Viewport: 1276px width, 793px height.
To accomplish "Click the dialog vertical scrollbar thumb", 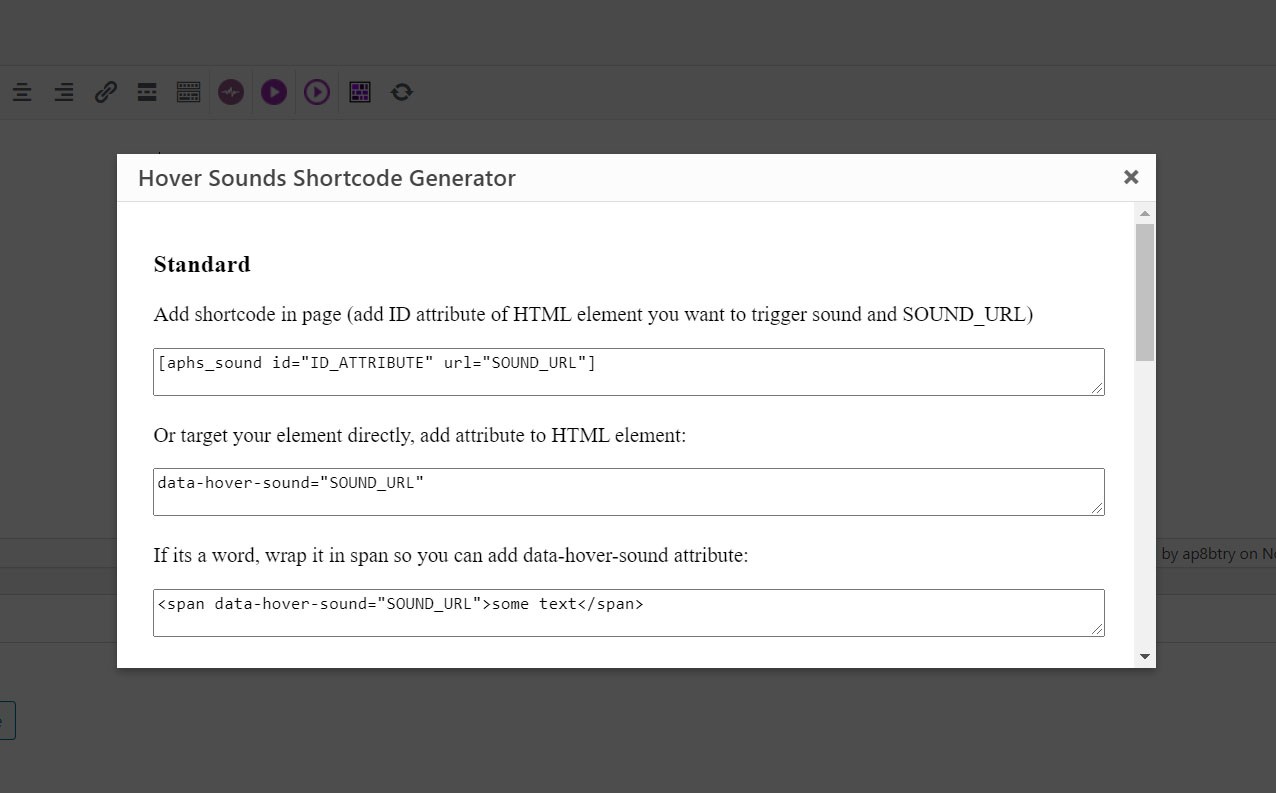I will pos(1145,291).
